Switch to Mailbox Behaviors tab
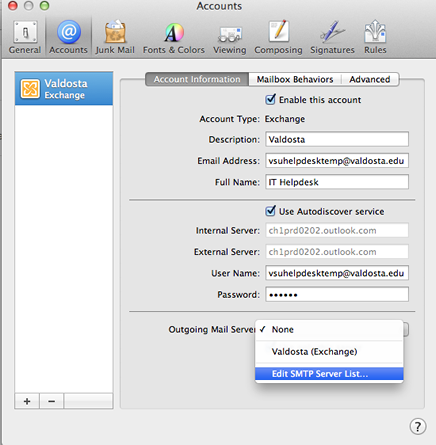This screenshot has height=445, width=436. click(x=295, y=79)
